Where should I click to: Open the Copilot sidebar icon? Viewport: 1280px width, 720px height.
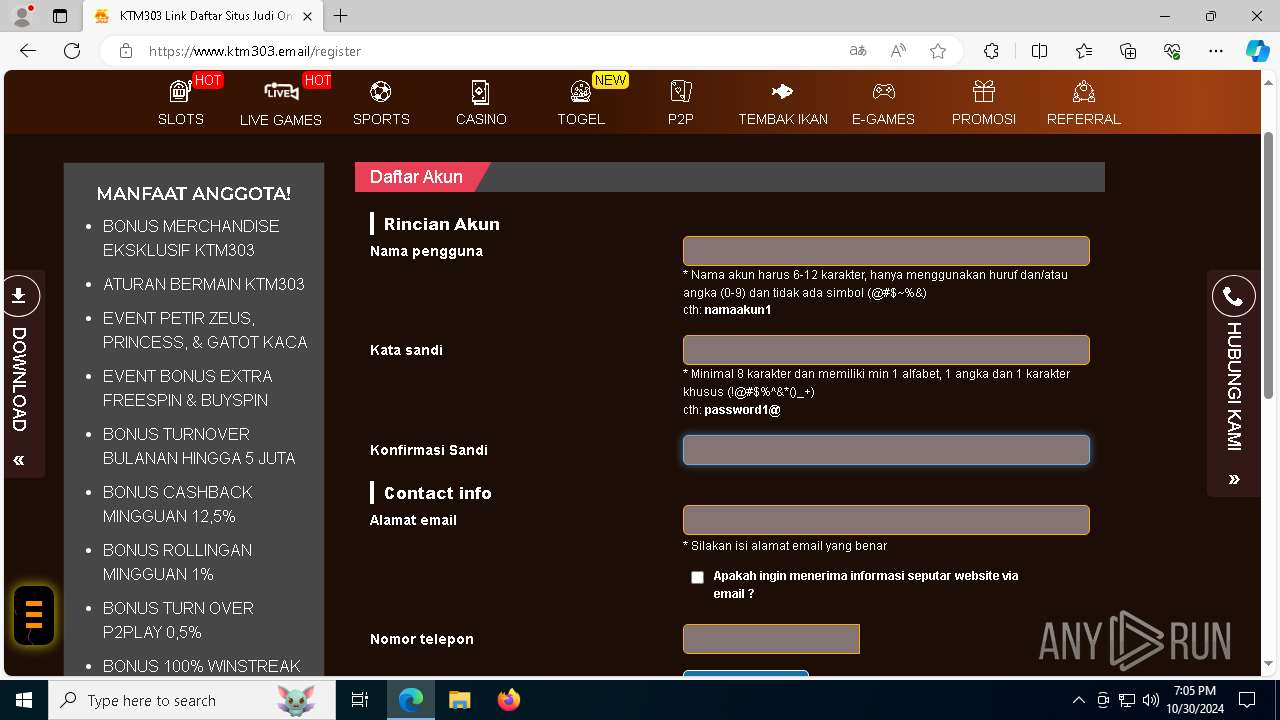pos(1257,51)
